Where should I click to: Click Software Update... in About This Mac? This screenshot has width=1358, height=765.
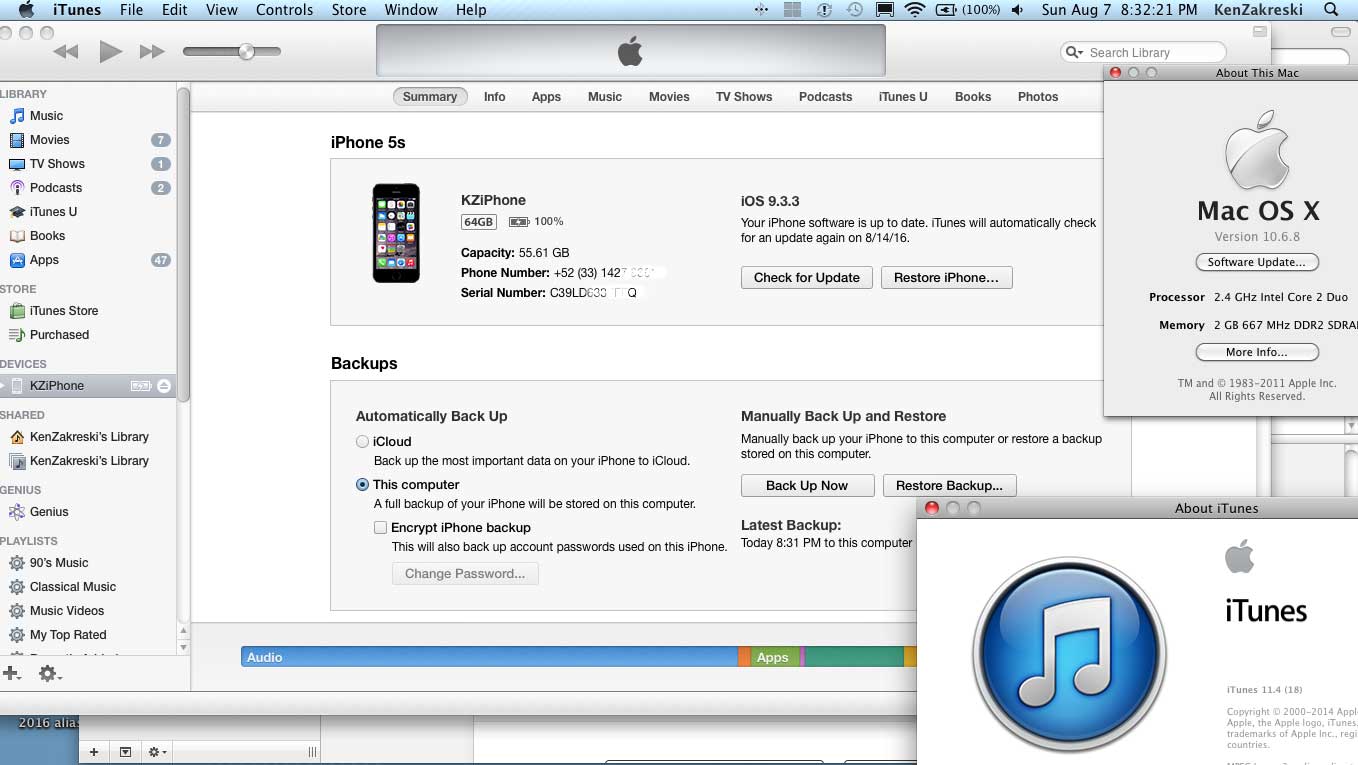point(1257,262)
